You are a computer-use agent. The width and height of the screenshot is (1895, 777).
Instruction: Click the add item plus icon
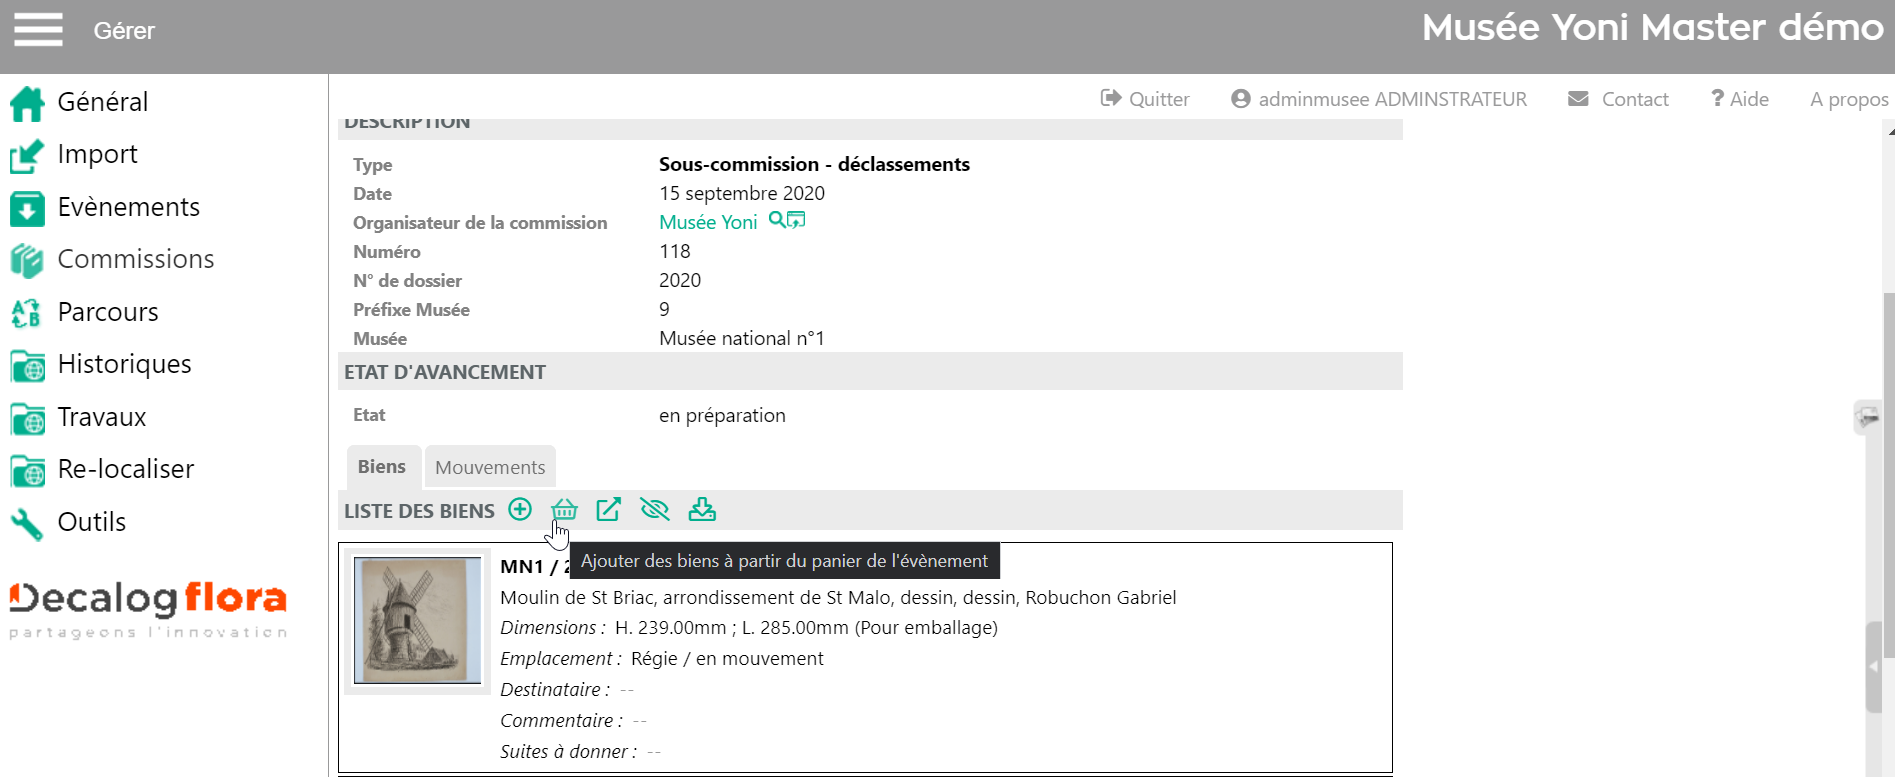click(x=520, y=510)
